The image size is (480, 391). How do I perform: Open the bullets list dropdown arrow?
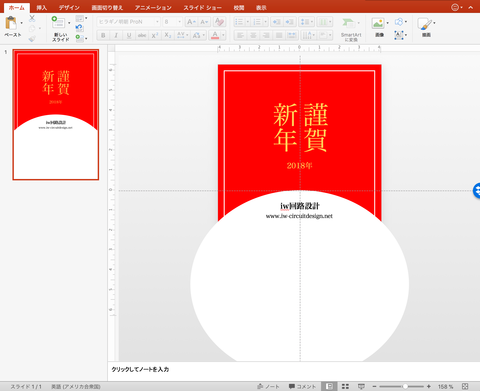[x=248, y=22]
